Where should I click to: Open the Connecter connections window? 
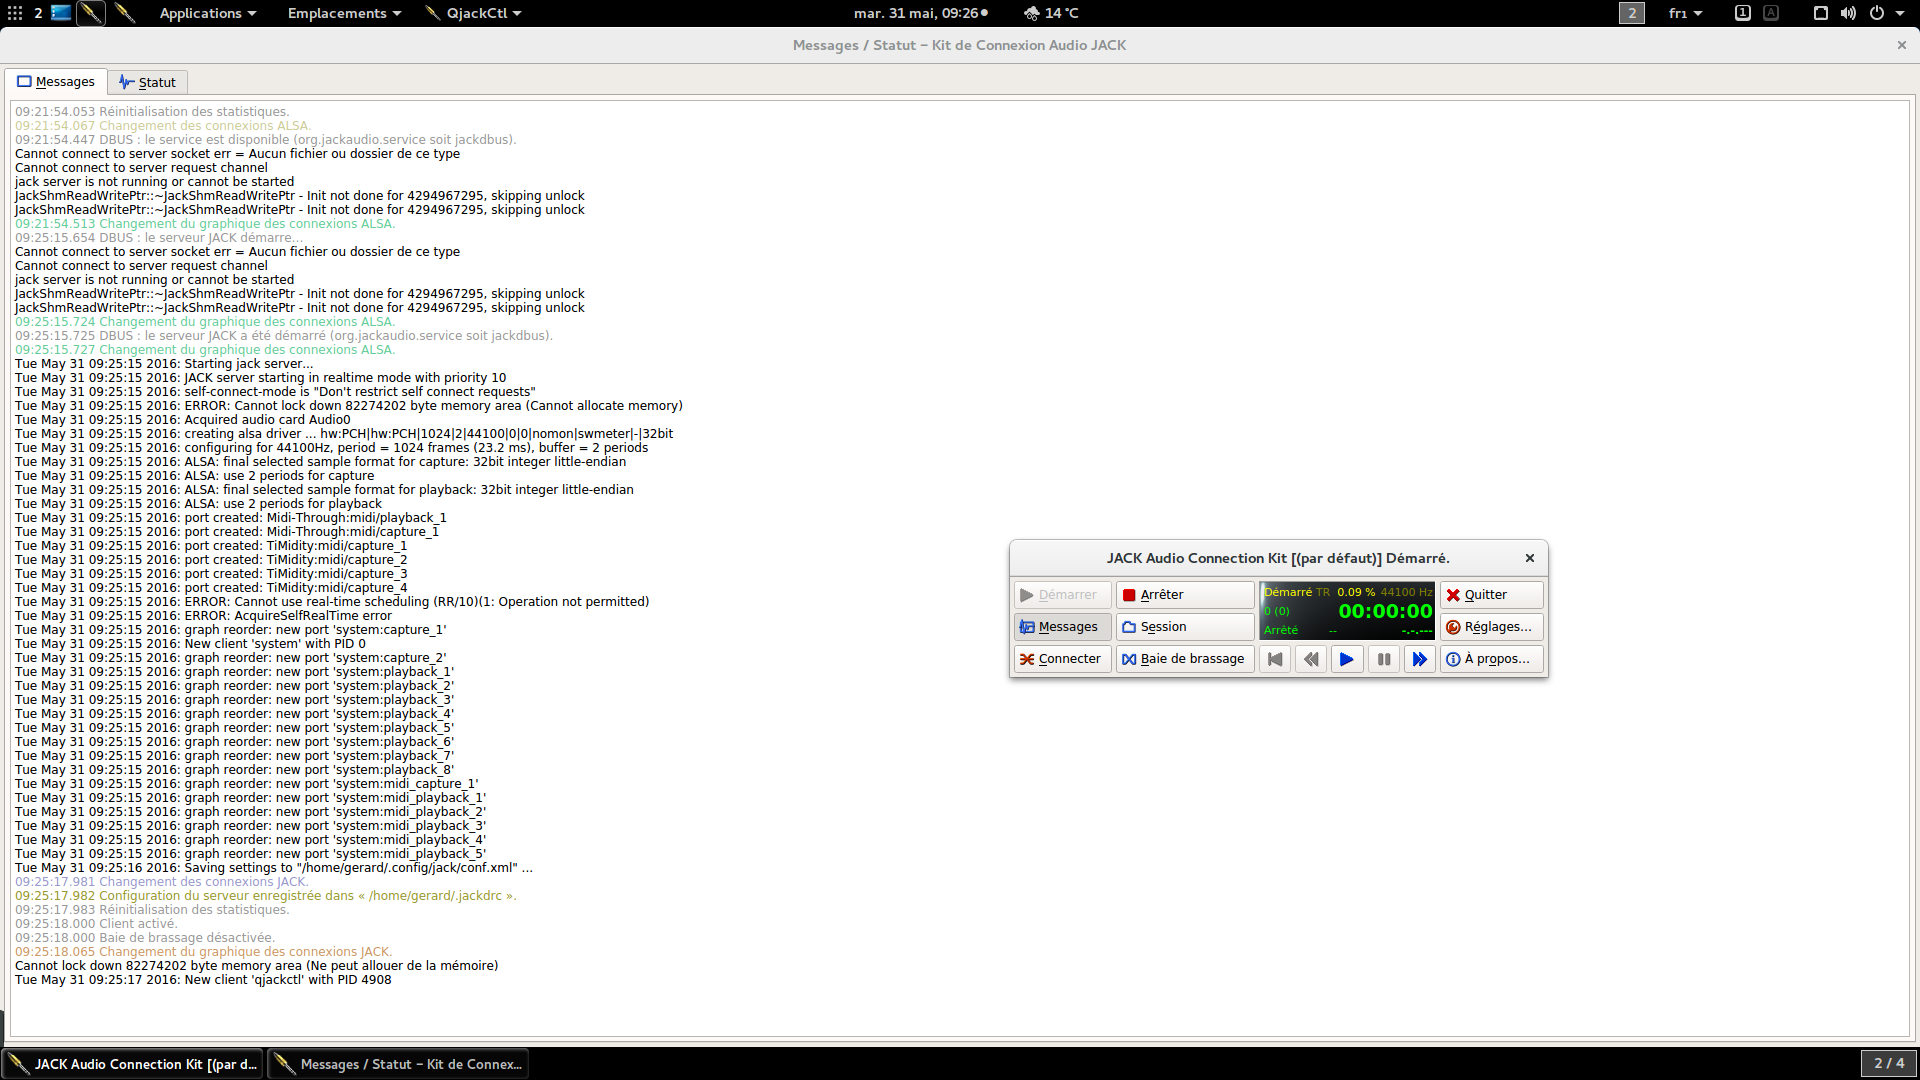(x=1062, y=659)
